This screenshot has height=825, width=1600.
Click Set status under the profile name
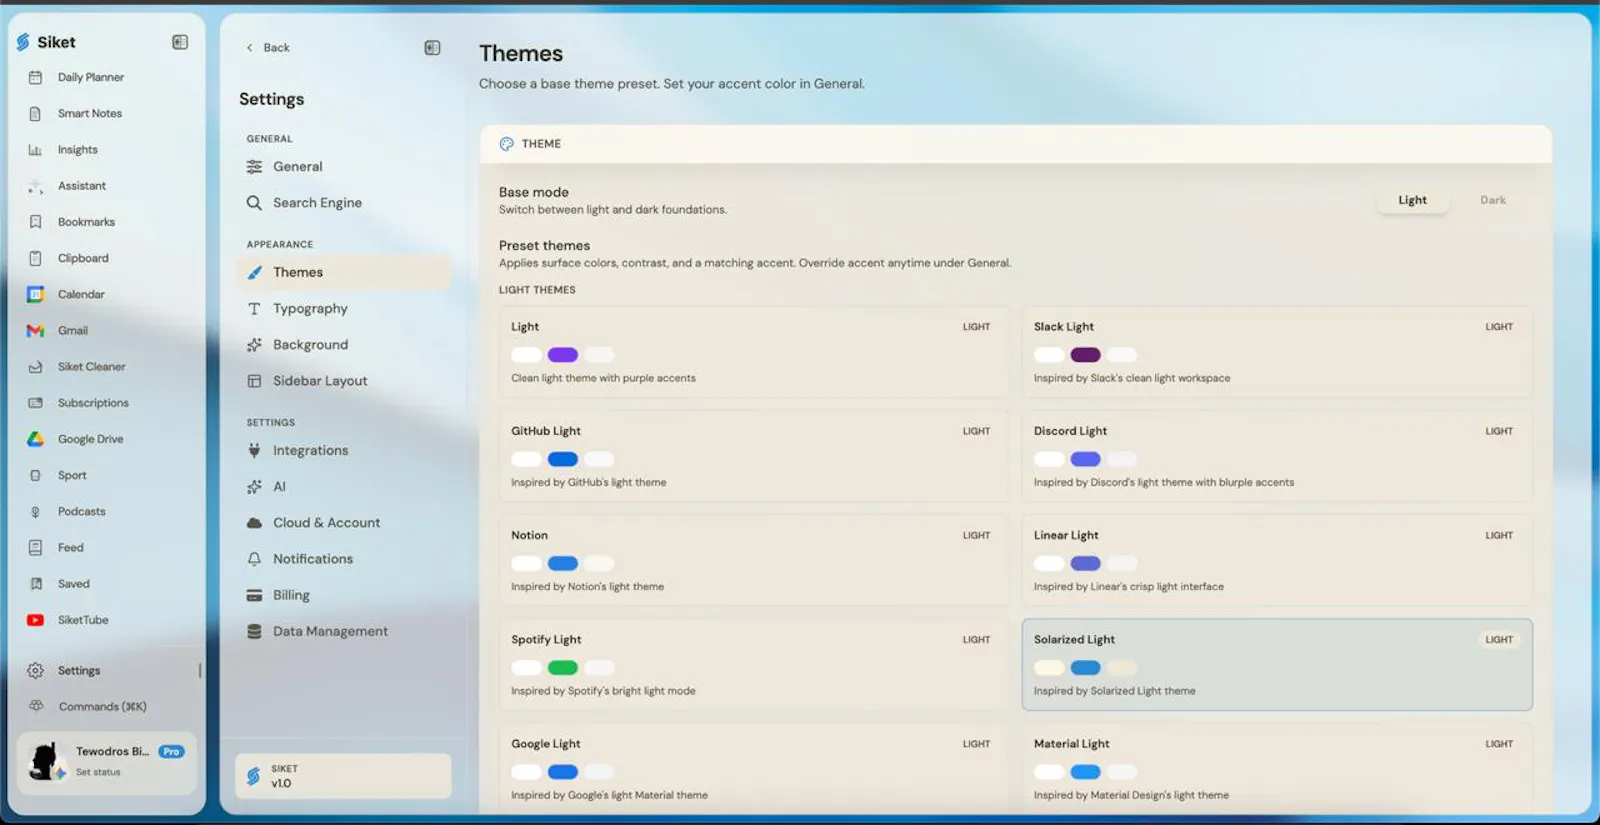click(x=98, y=772)
